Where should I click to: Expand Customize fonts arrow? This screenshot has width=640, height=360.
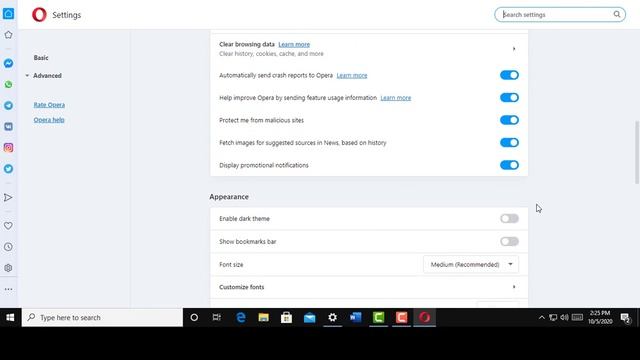point(514,287)
